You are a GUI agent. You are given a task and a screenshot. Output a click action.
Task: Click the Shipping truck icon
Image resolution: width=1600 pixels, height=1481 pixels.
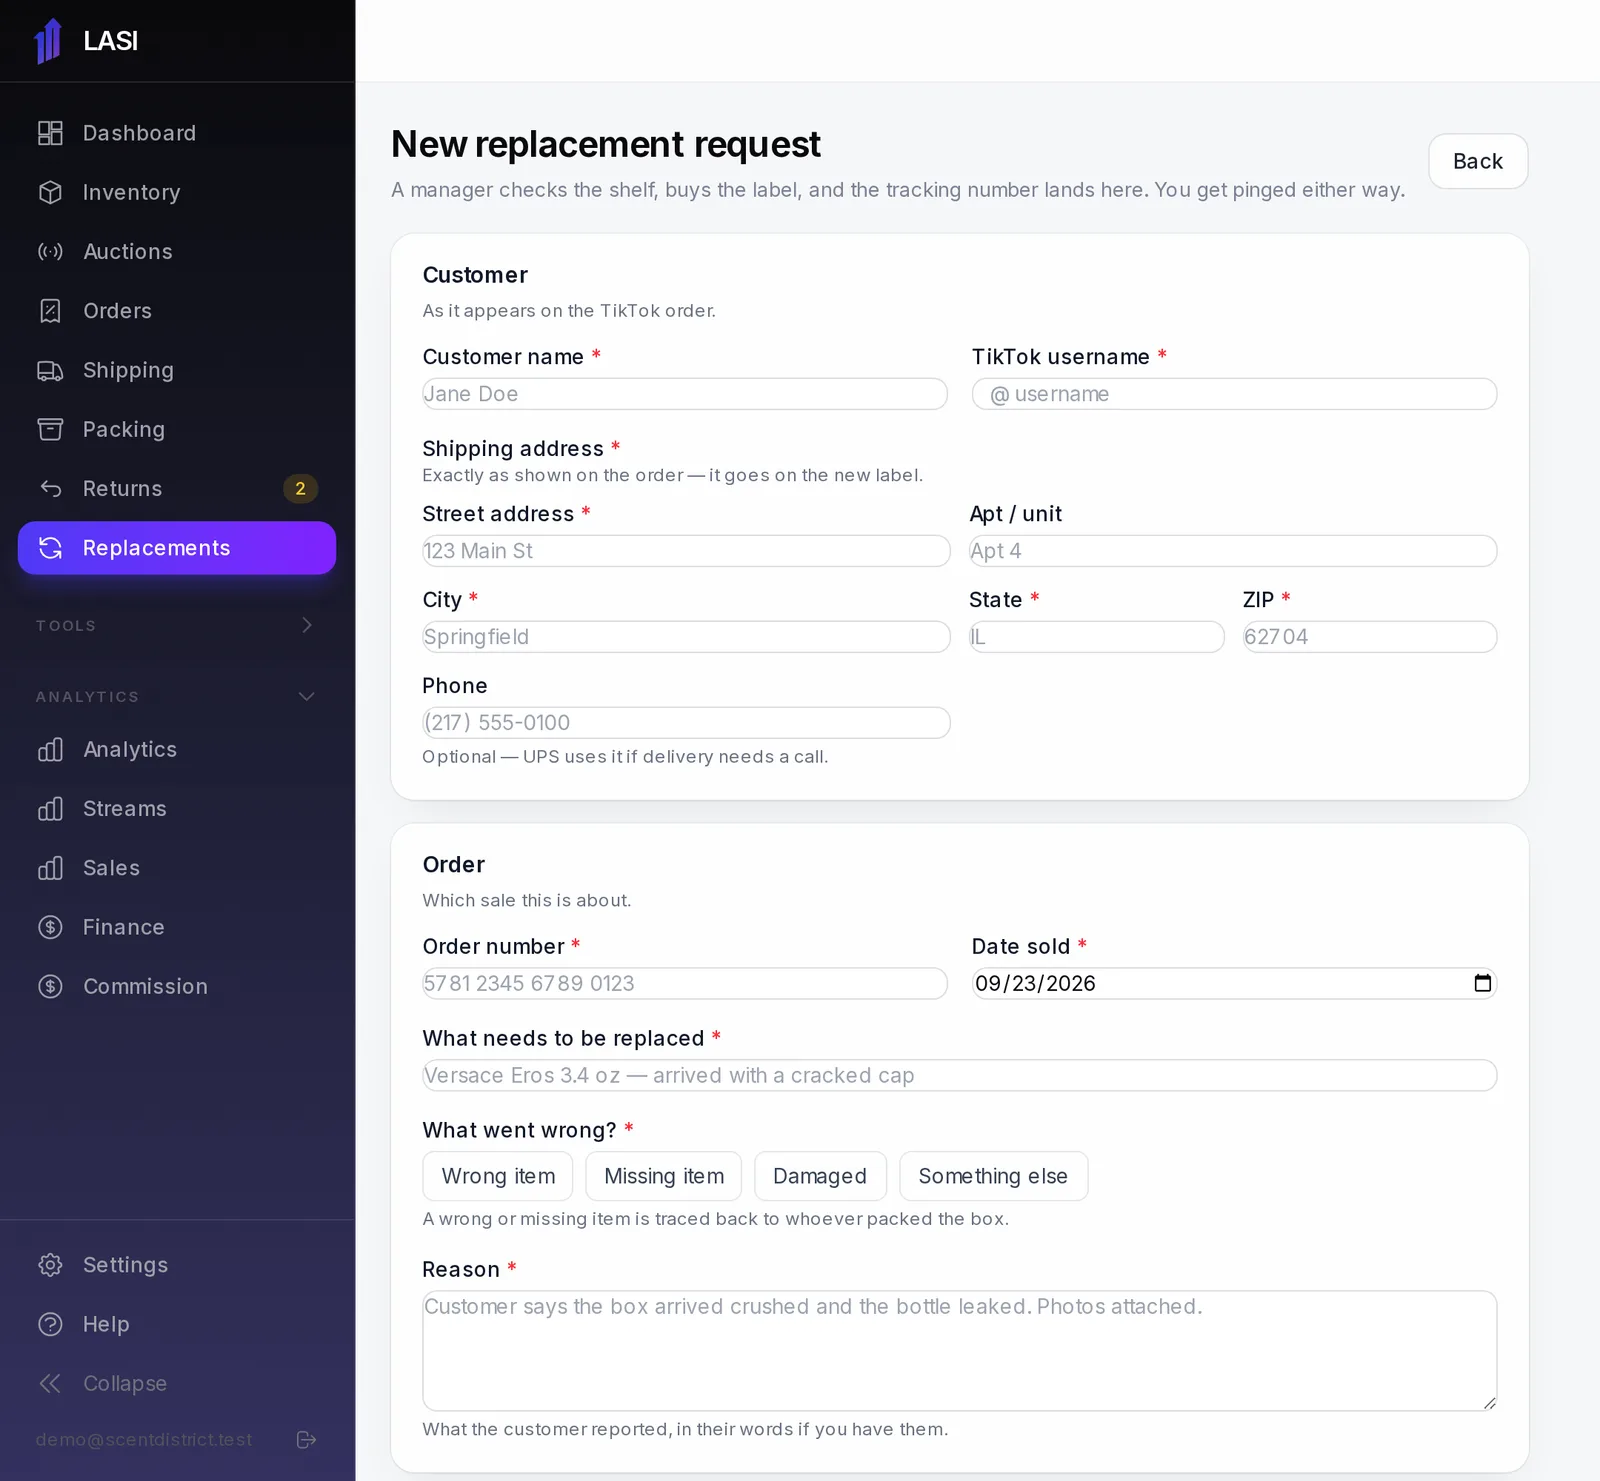tap(50, 370)
